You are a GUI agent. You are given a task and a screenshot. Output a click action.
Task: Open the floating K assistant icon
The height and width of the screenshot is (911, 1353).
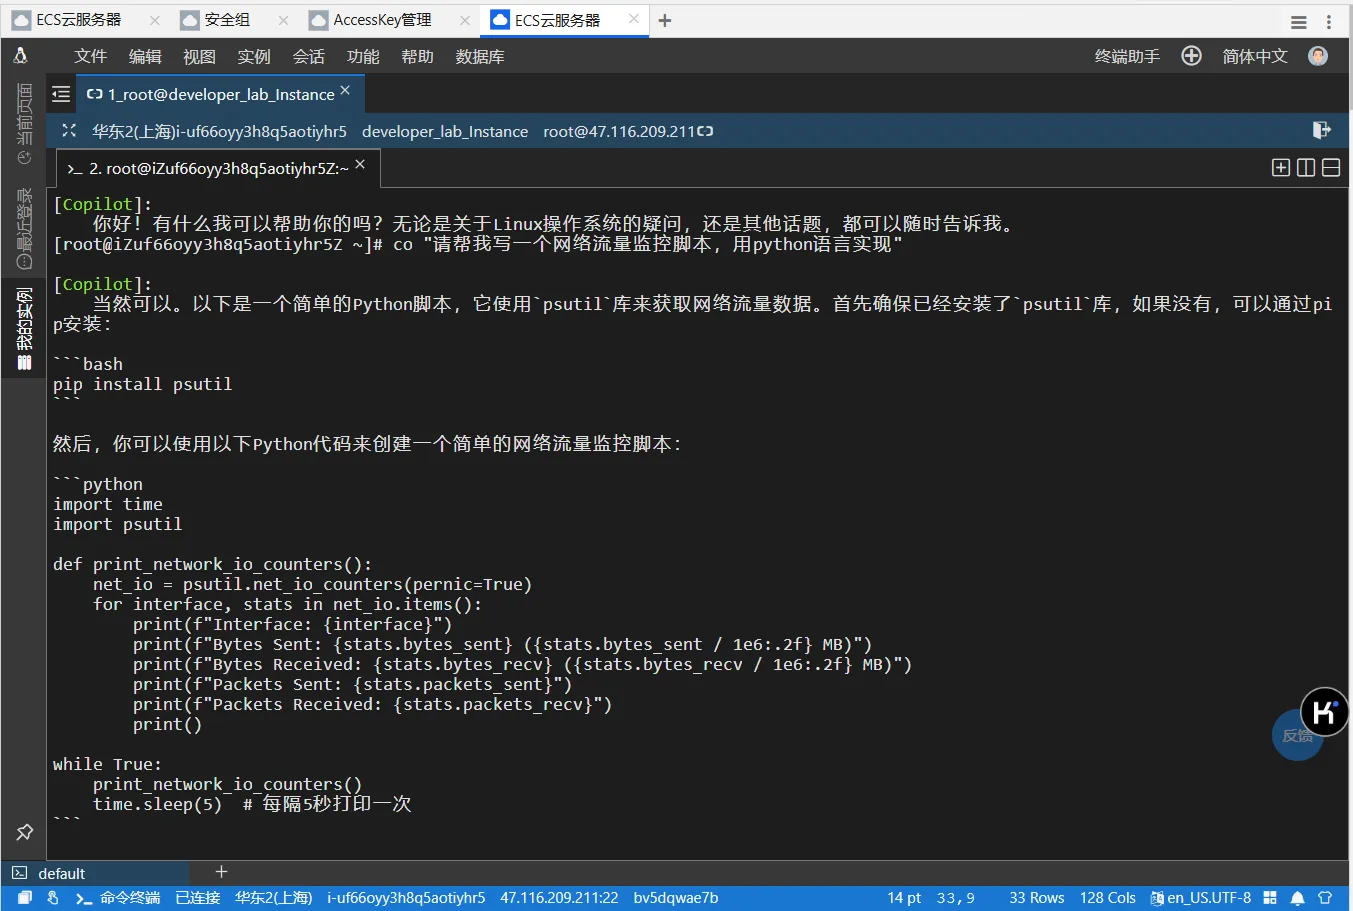(x=1324, y=712)
